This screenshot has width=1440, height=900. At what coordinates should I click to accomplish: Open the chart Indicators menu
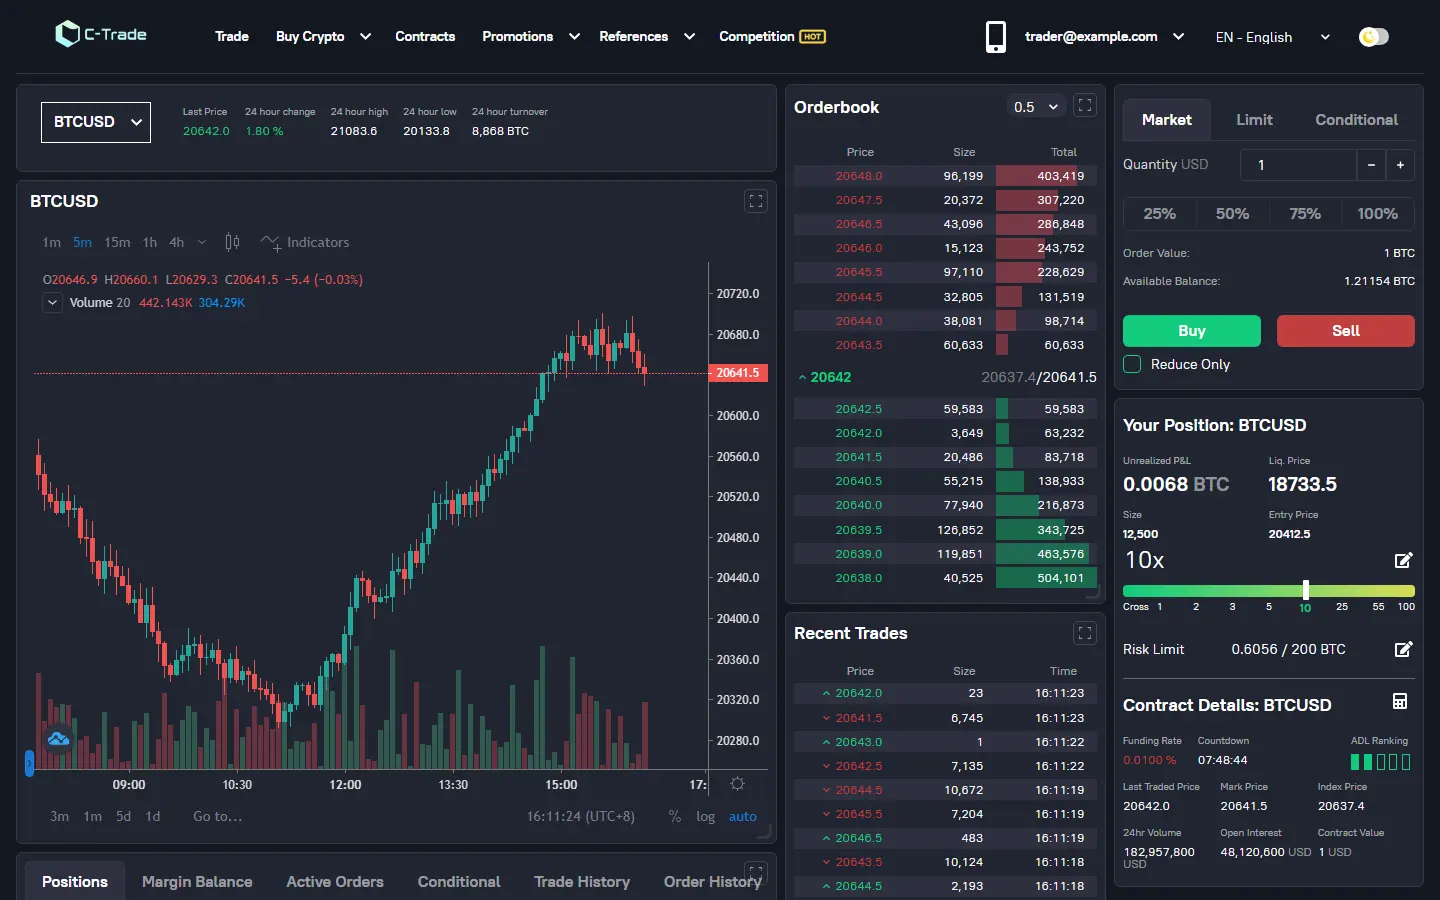point(305,242)
